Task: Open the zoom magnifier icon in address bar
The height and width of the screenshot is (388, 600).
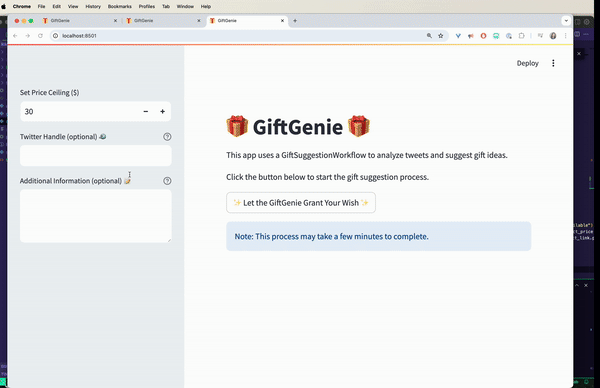Action: [429, 36]
